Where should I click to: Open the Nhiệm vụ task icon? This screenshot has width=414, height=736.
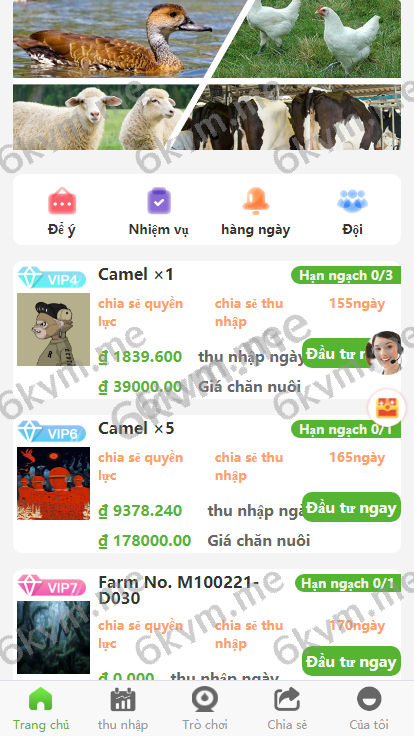point(159,201)
